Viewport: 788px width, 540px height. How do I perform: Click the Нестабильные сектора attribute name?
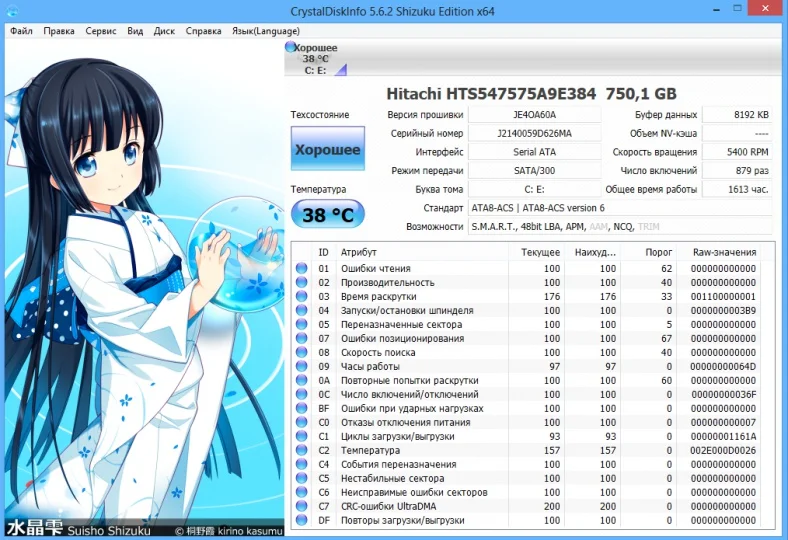tap(392, 478)
